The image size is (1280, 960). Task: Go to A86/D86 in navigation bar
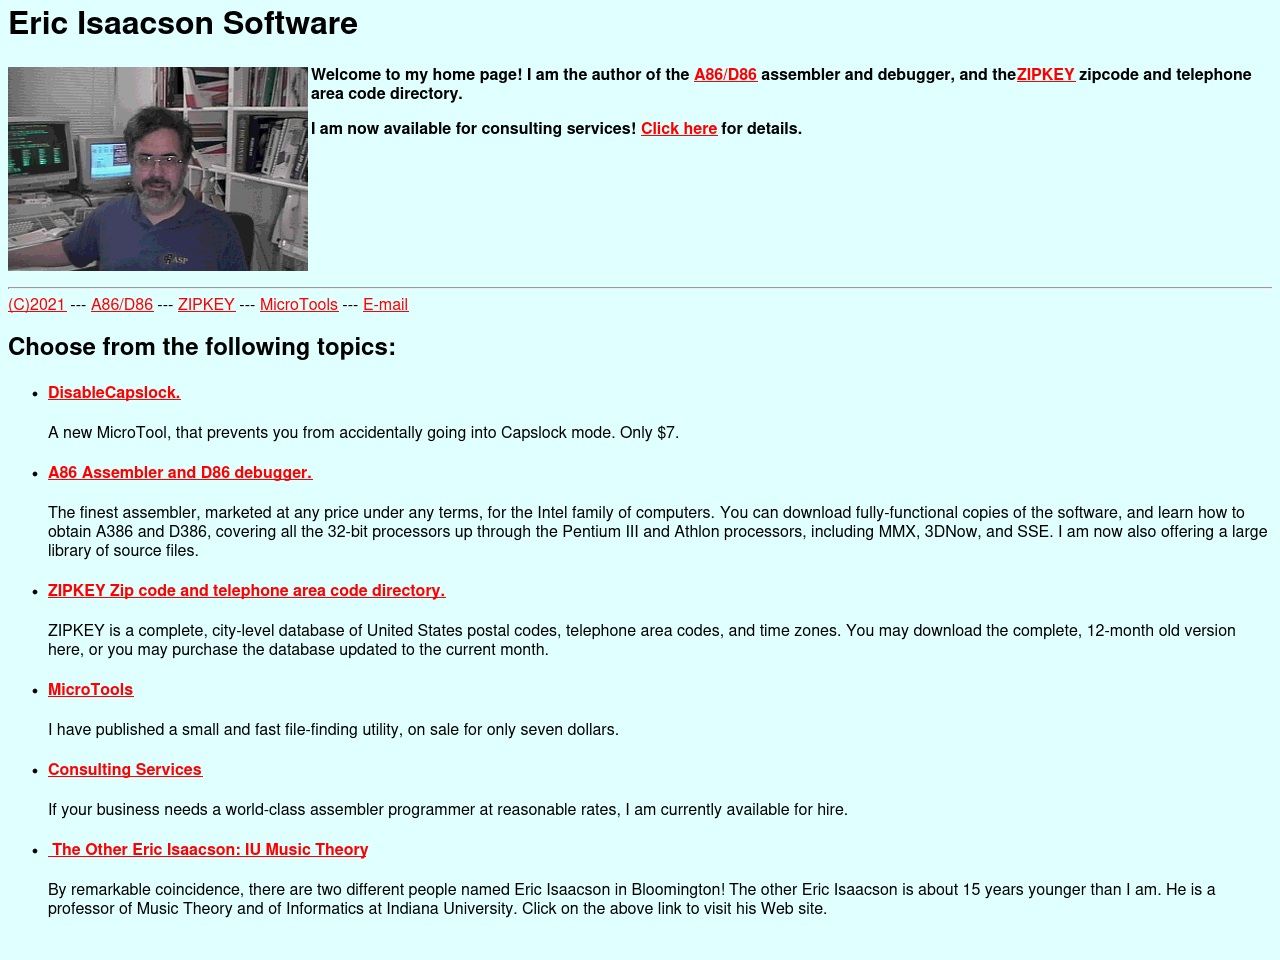click(x=122, y=305)
